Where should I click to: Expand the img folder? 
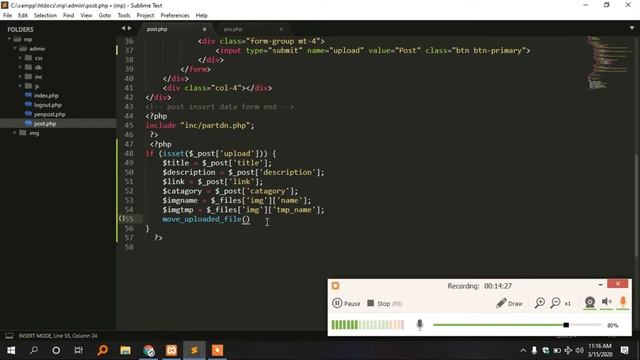[15, 133]
